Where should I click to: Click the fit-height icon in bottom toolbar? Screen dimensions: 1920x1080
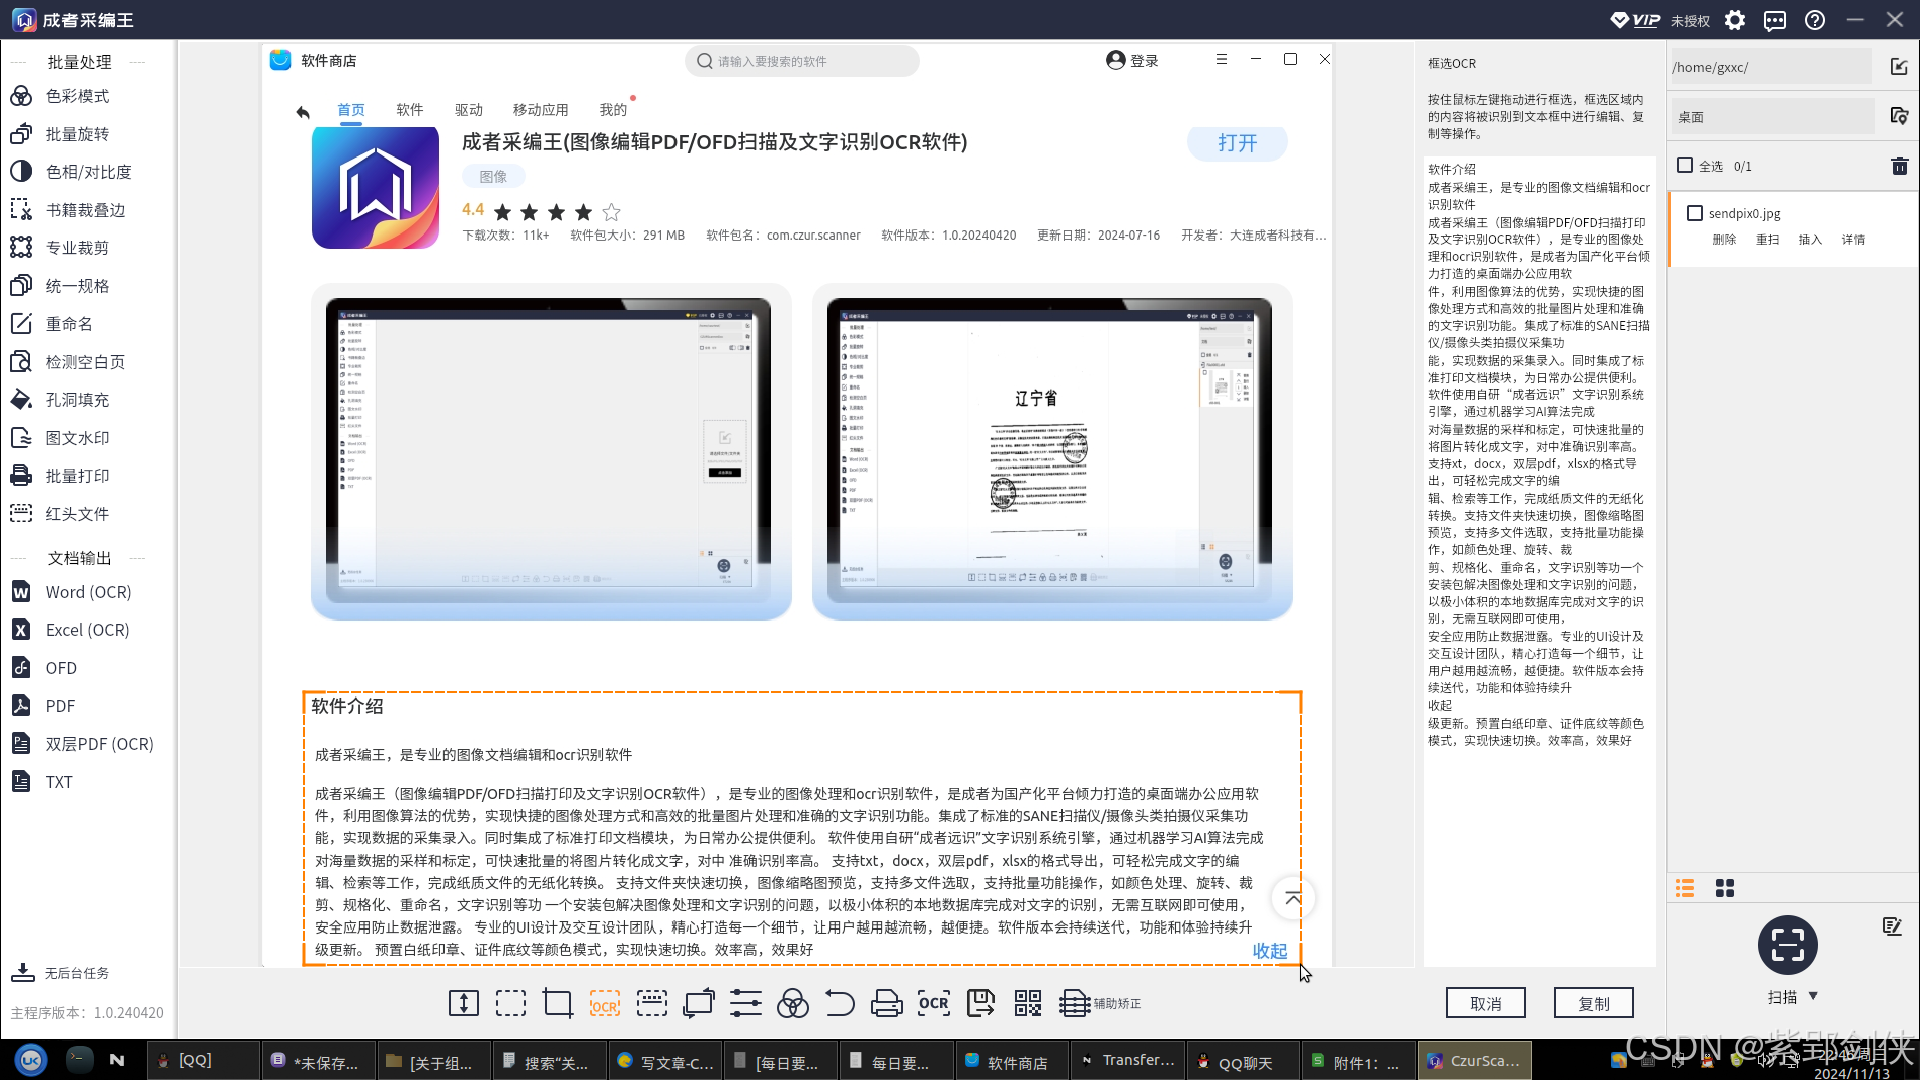pyautogui.click(x=464, y=1003)
